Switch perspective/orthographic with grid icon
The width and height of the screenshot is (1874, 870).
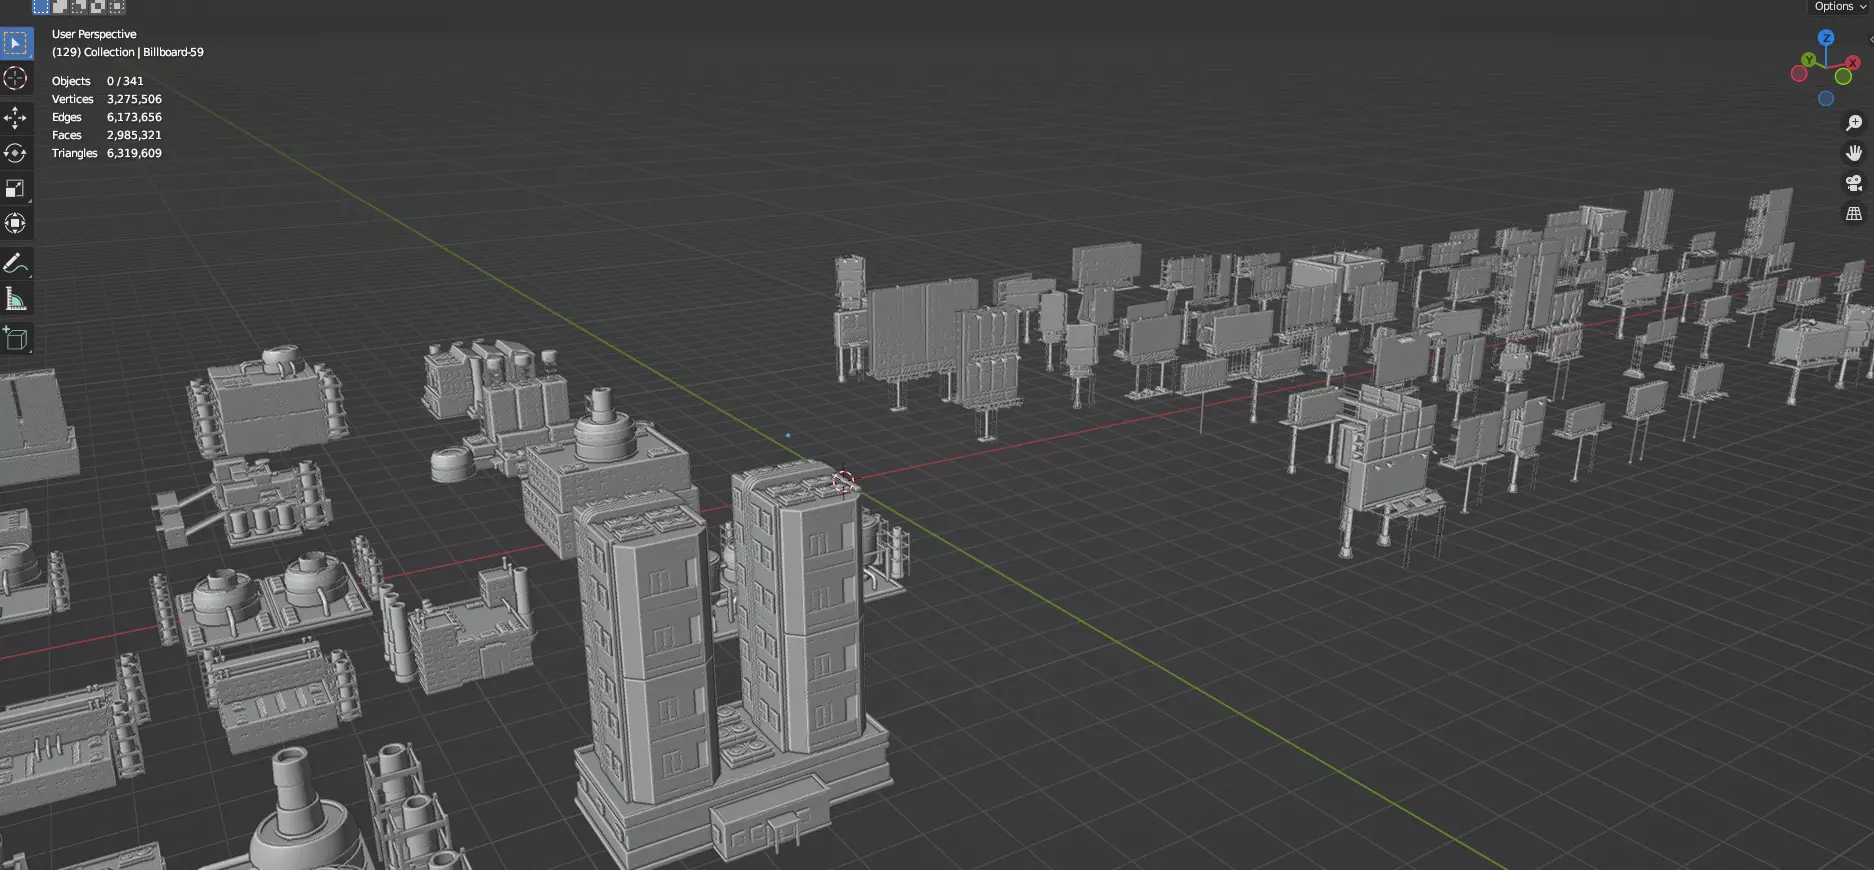pyautogui.click(x=1854, y=214)
